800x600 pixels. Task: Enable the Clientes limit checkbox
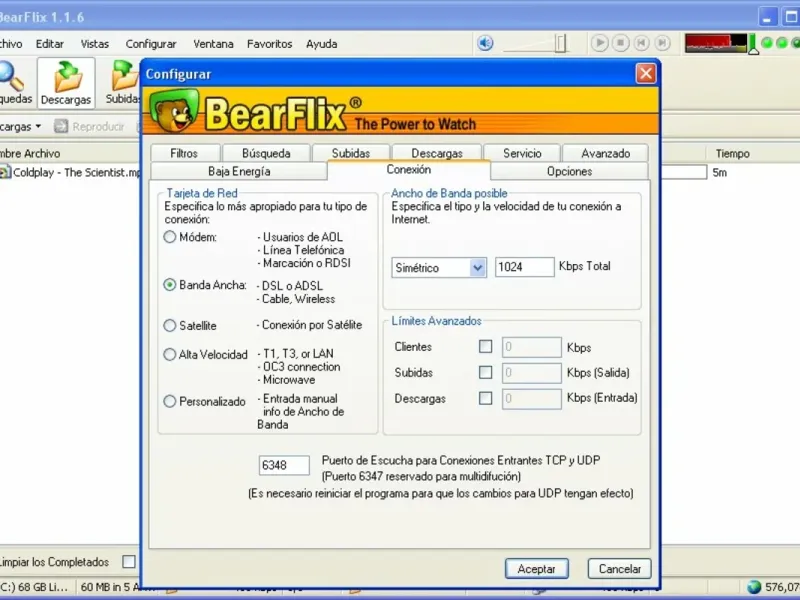486,347
